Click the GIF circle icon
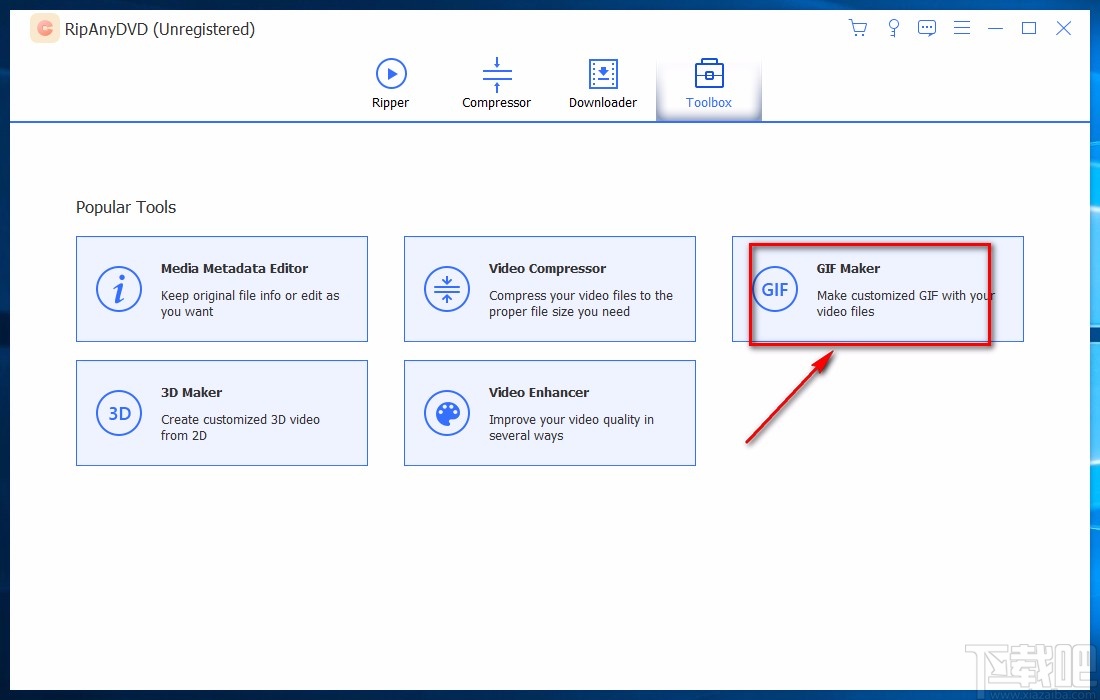Screen dimensions: 1100x700 pyautogui.click(x=774, y=289)
